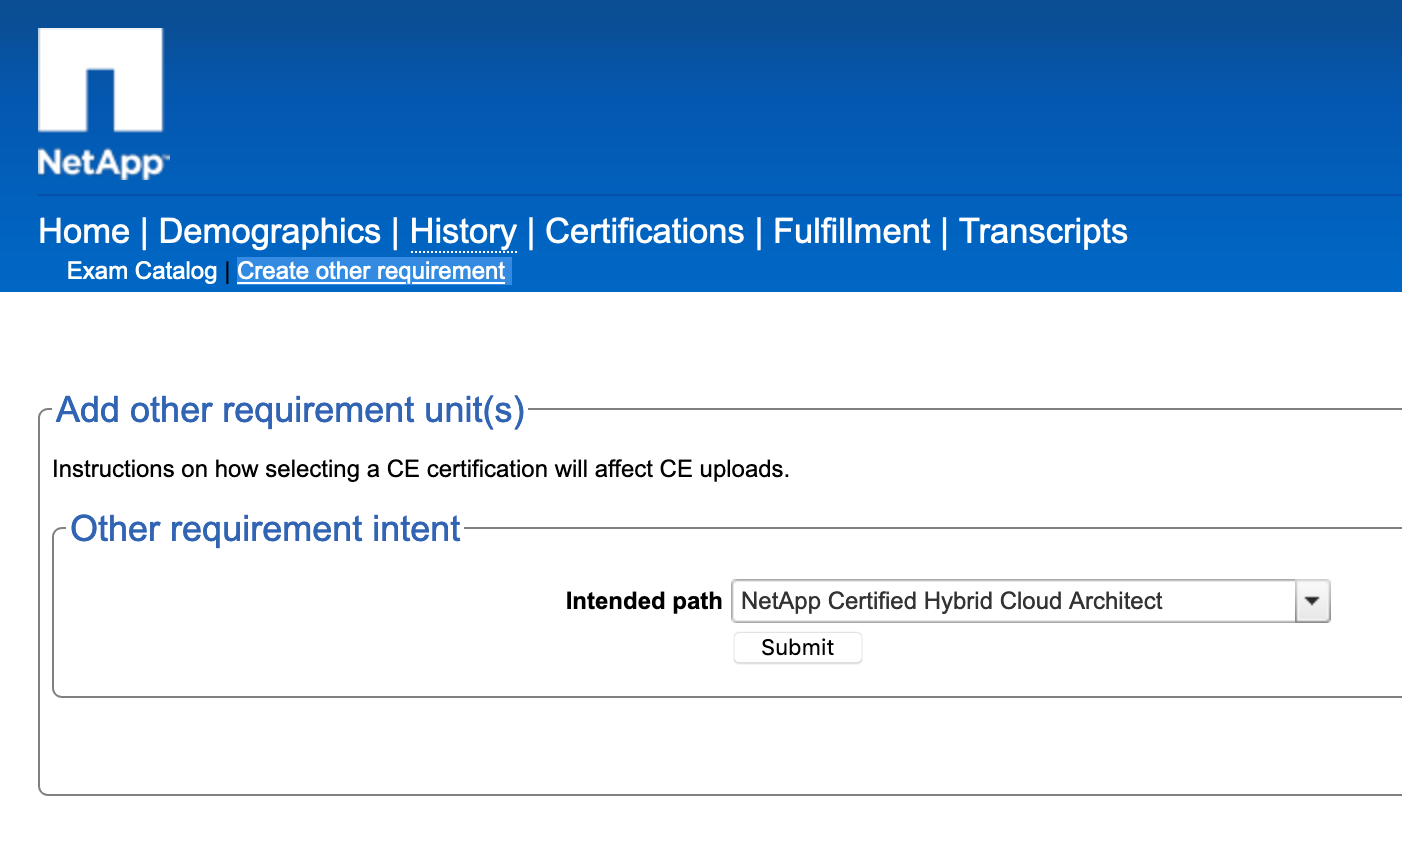Open the Fulfillment page
The image size is (1402, 842).
click(x=852, y=232)
